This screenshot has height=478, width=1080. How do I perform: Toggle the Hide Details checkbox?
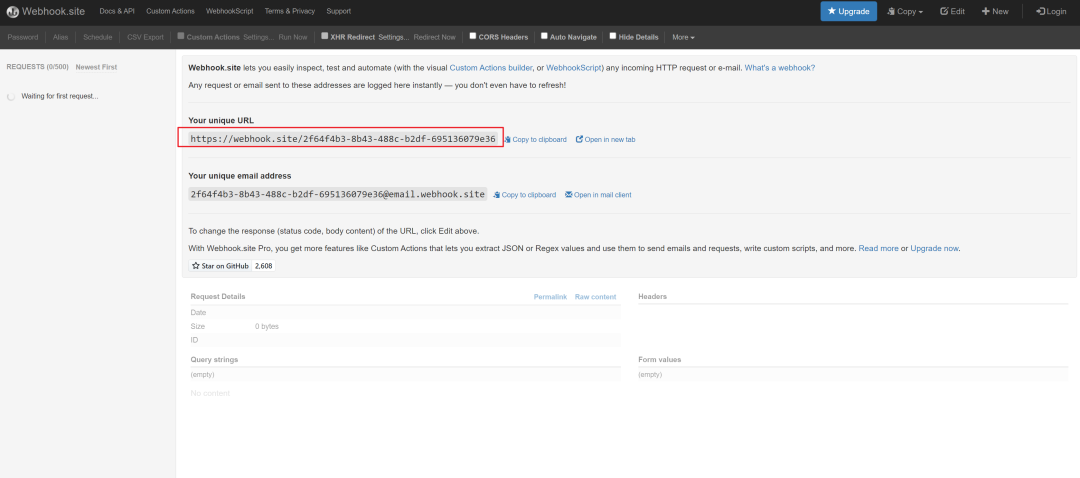pyautogui.click(x=613, y=37)
